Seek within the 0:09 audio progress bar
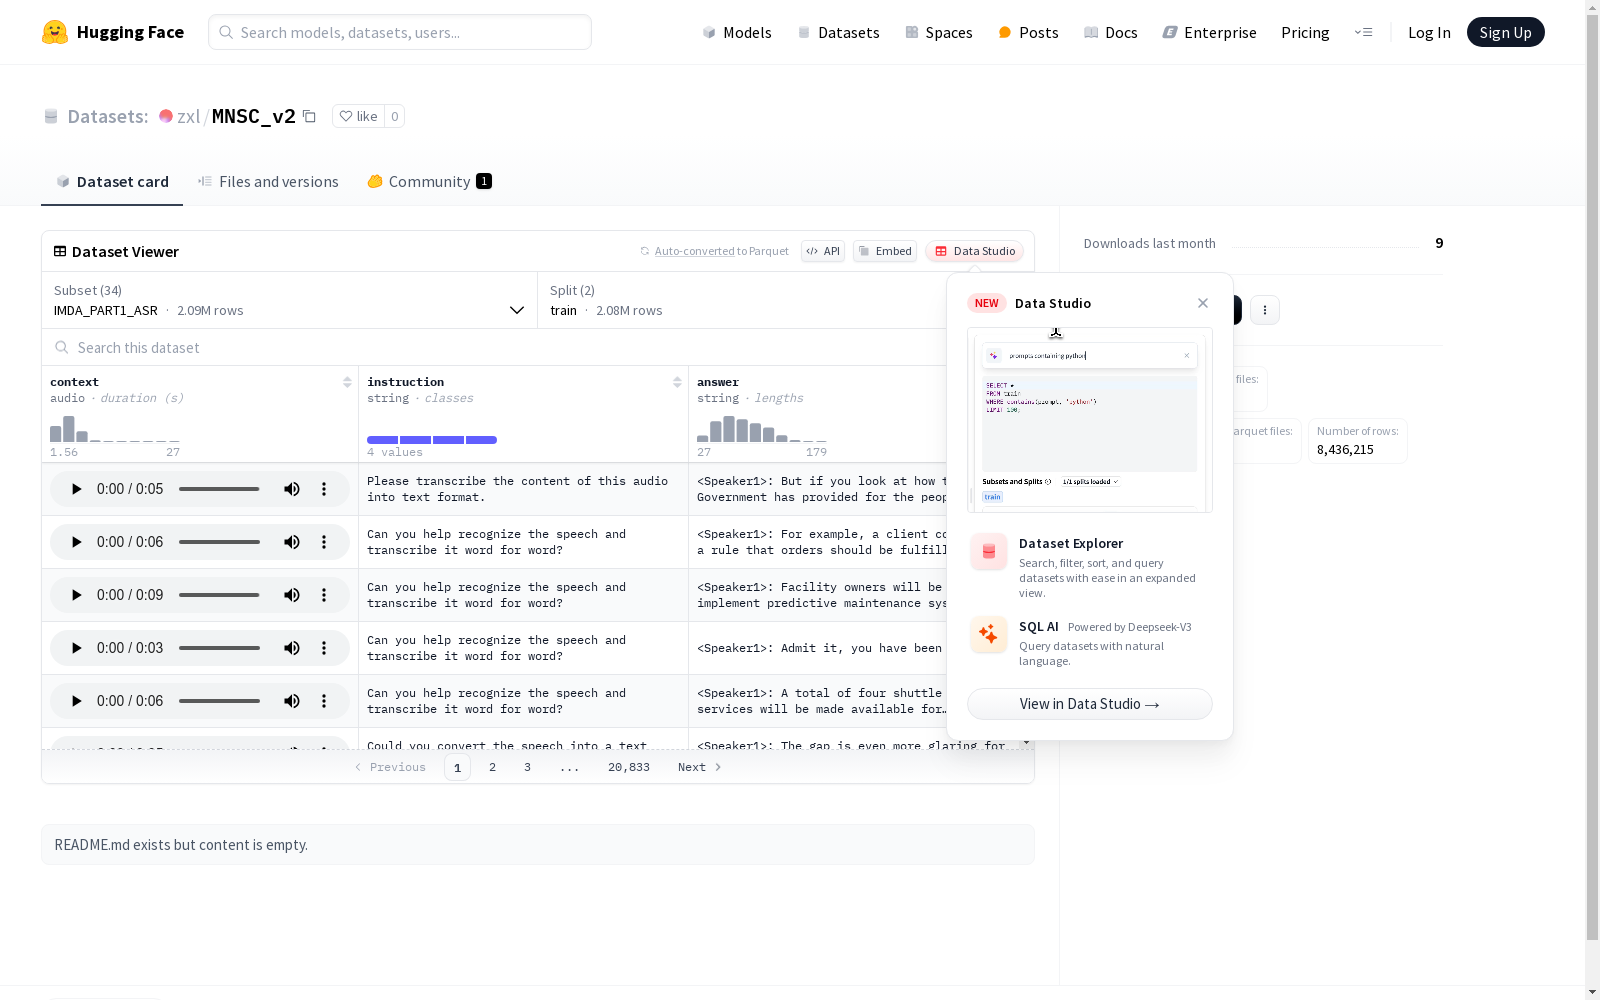This screenshot has height=1000, width=1600. (219, 595)
